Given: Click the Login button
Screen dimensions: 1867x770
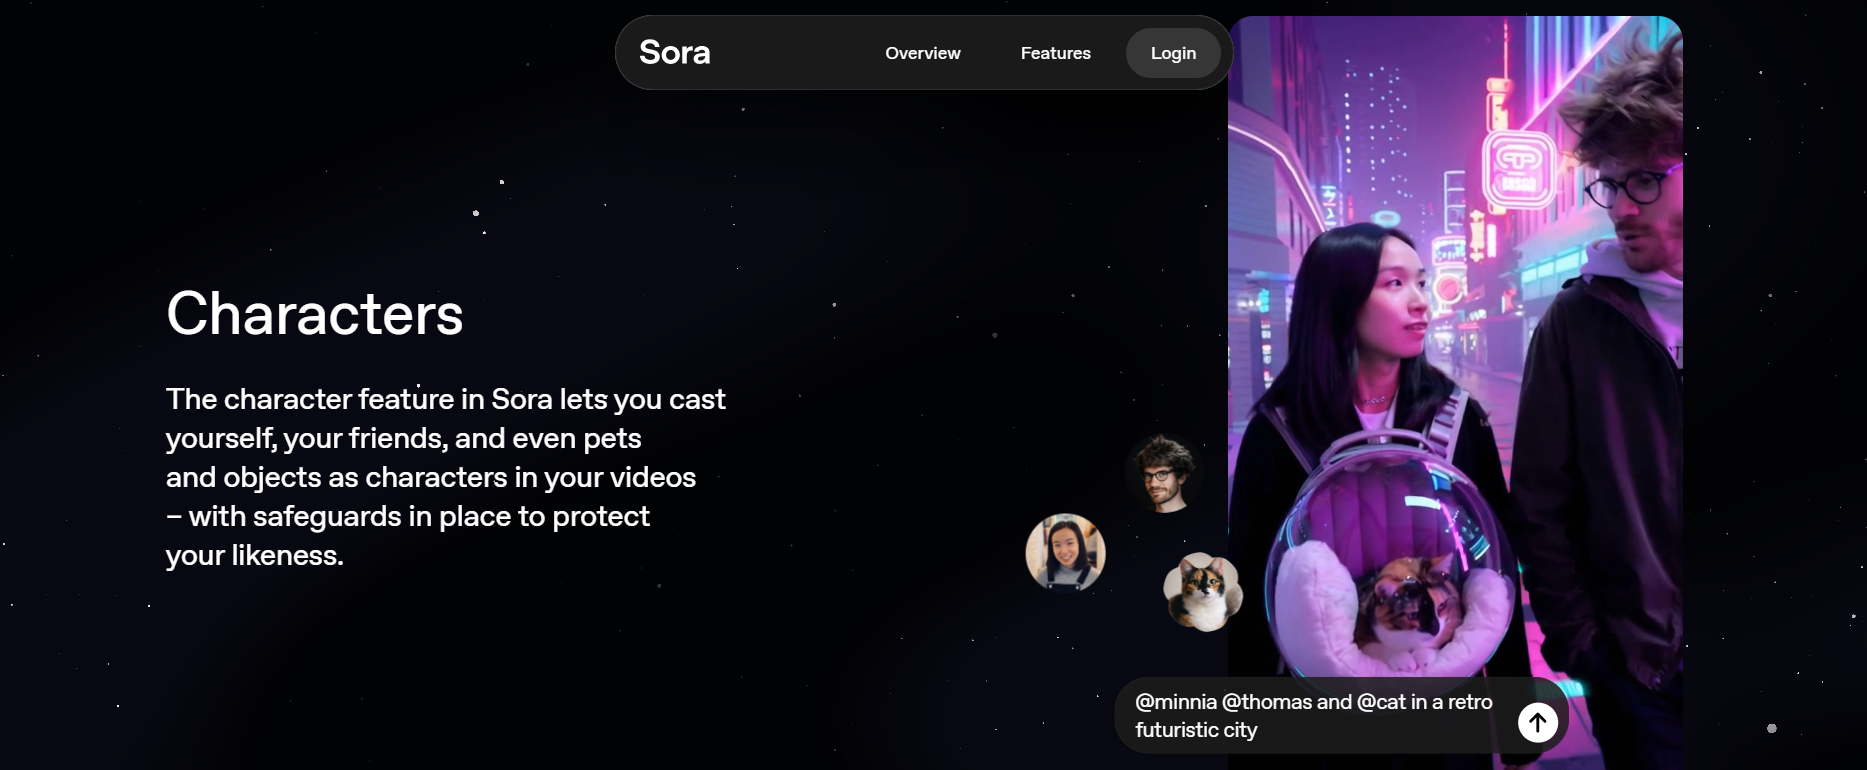Looking at the screenshot, I should tap(1173, 53).
